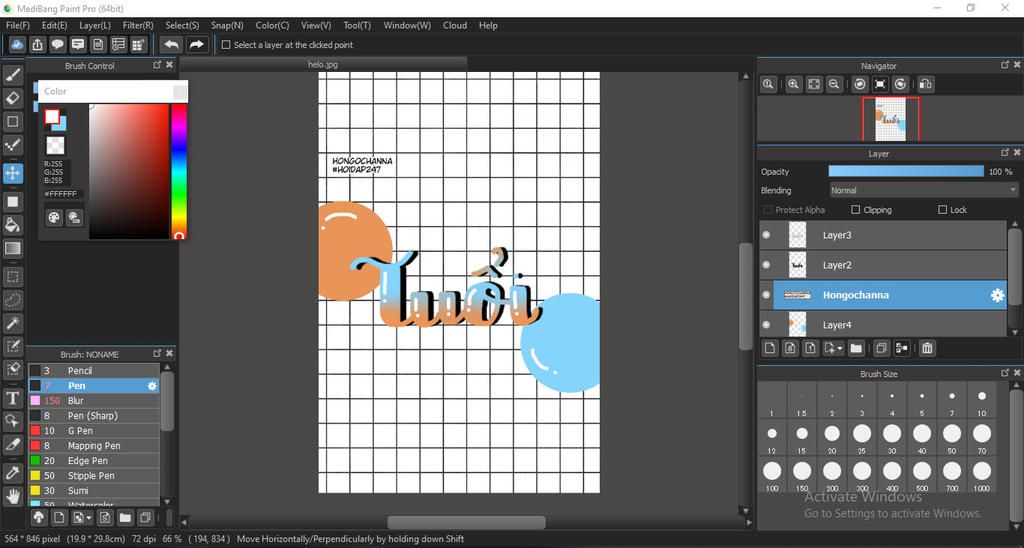
Task: Activate the Move tool
Action: [x=12, y=173]
